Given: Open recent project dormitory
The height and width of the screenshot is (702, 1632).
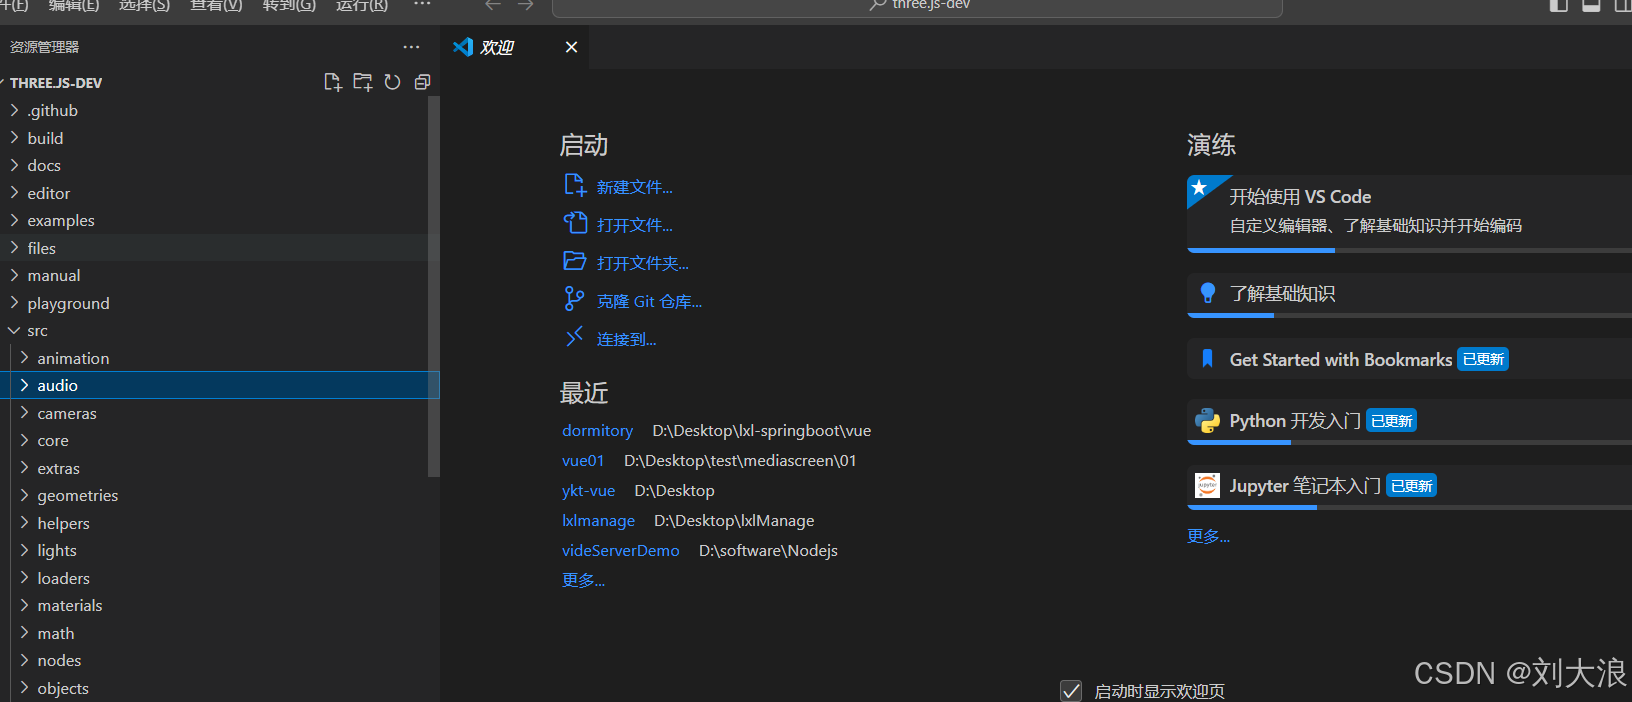Looking at the screenshot, I should (x=598, y=430).
